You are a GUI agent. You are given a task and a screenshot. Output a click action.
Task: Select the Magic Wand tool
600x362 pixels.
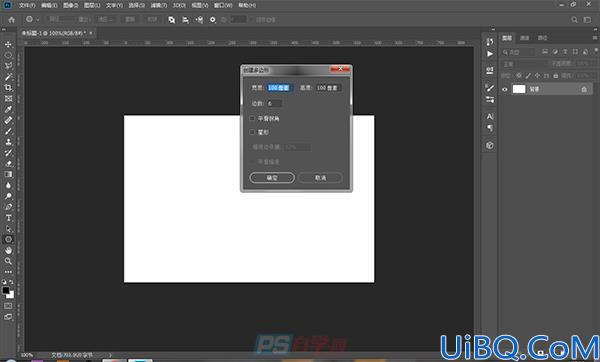[8, 77]
